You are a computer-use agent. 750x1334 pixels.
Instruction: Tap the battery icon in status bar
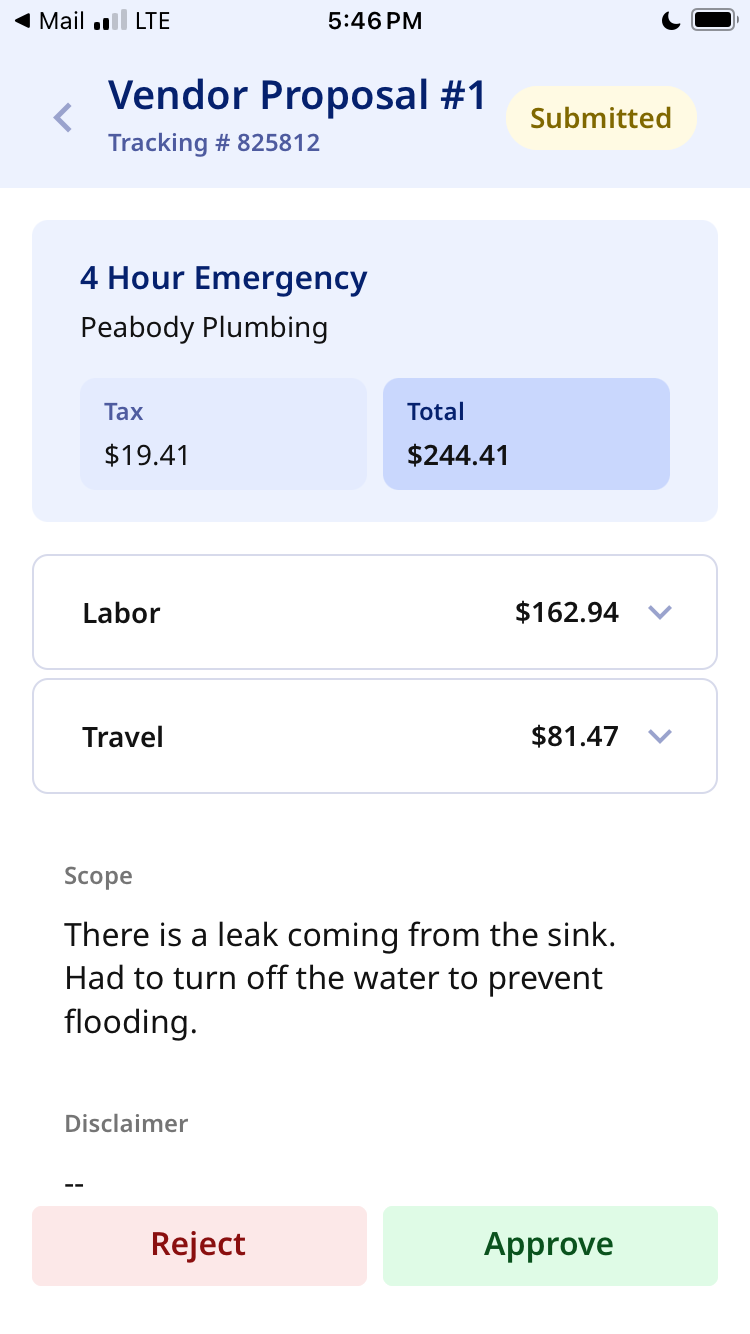pyautogui.click(x=714, y=20)
